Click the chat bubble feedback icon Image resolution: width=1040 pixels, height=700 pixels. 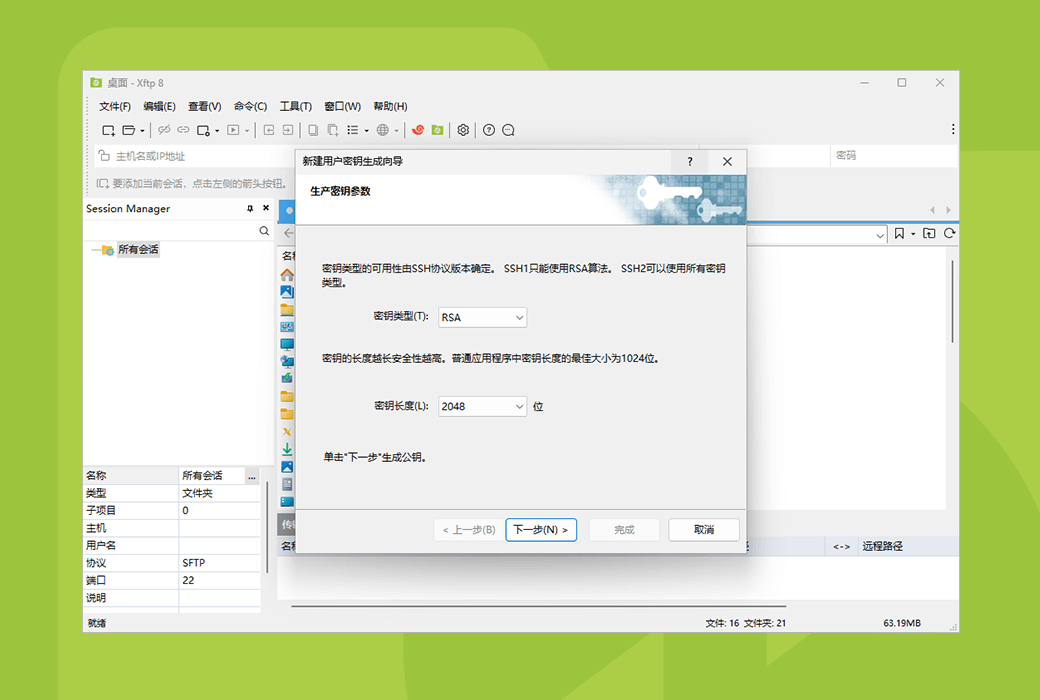(508, 130)
